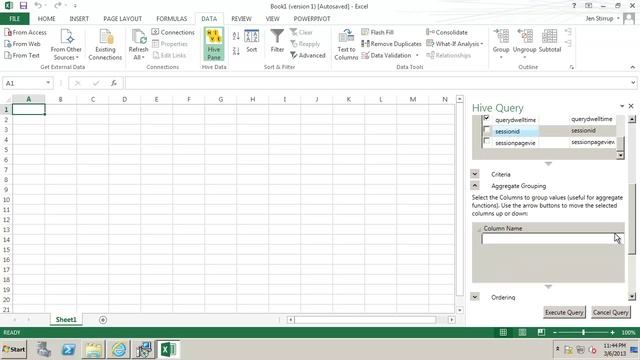Toggle the Filter funnel
640x360 pixels.
point(277,41)
